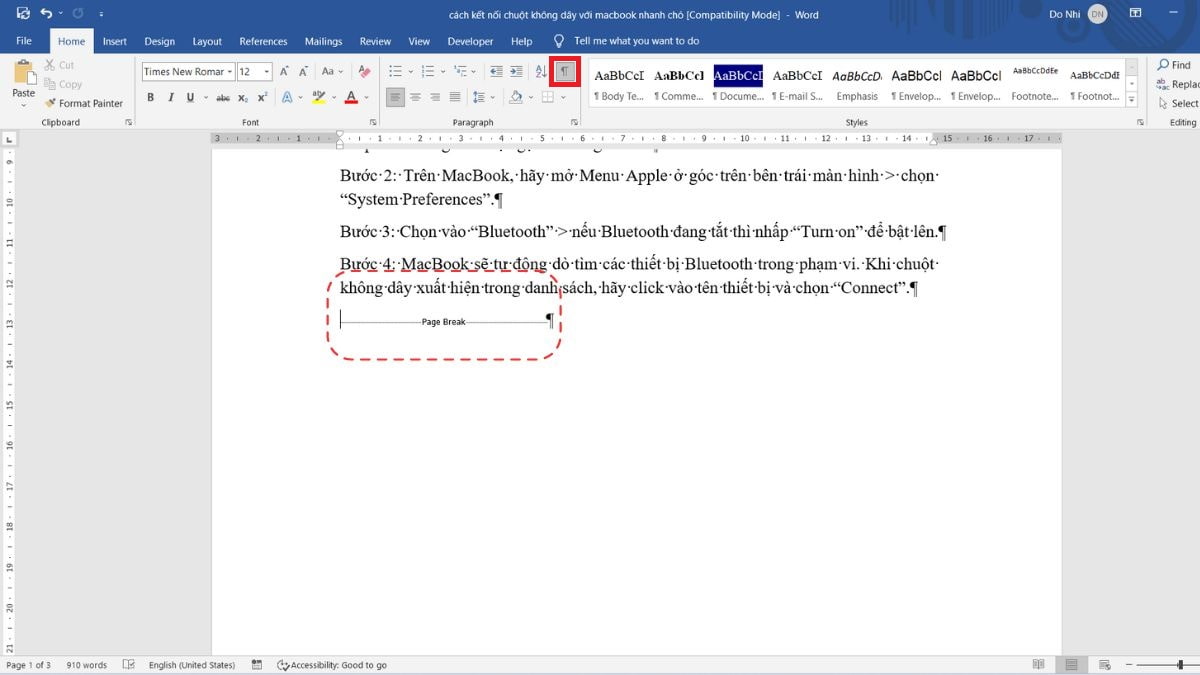Align text left

coord(395,97)
